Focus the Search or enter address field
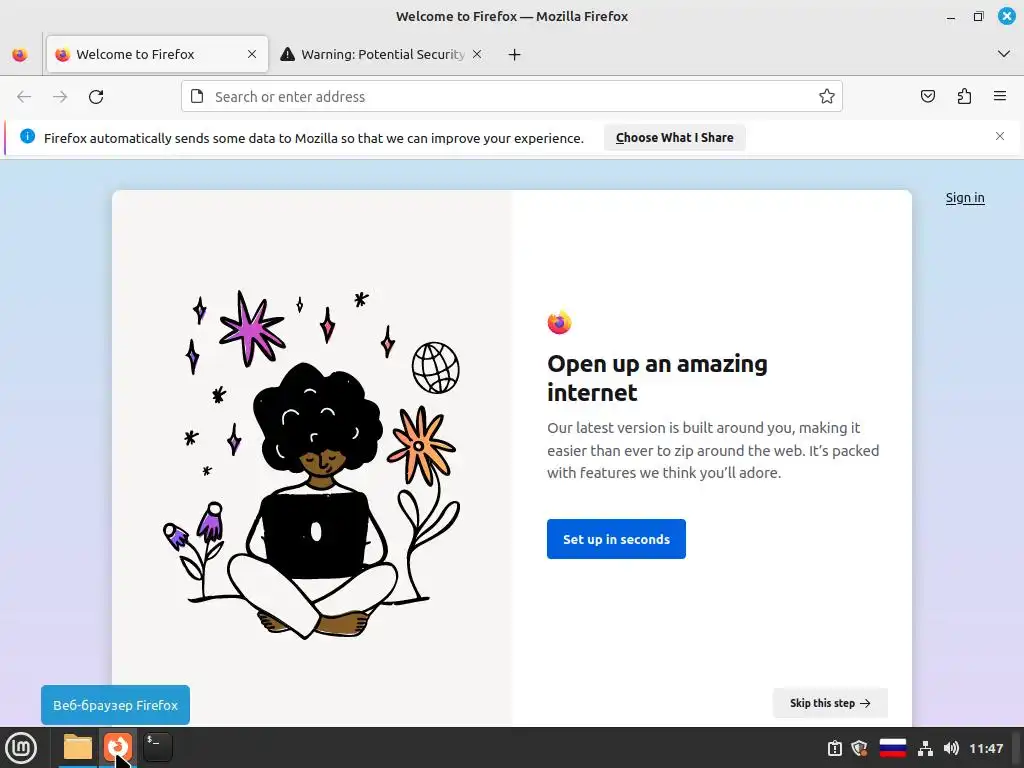 (x=511, y=97)
